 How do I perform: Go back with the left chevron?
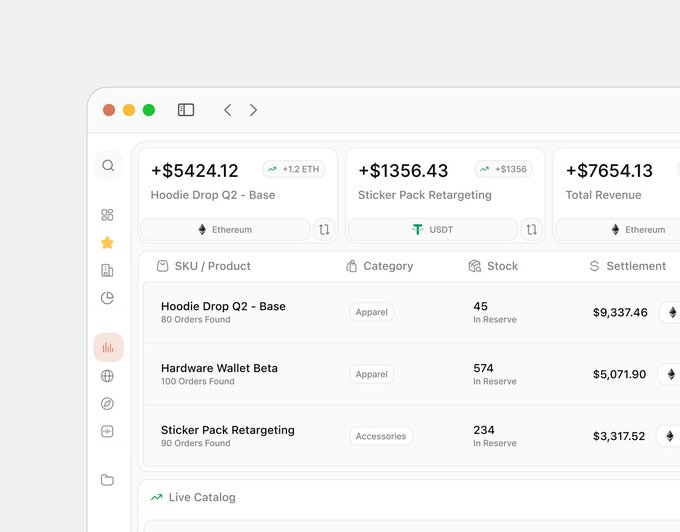228,110
